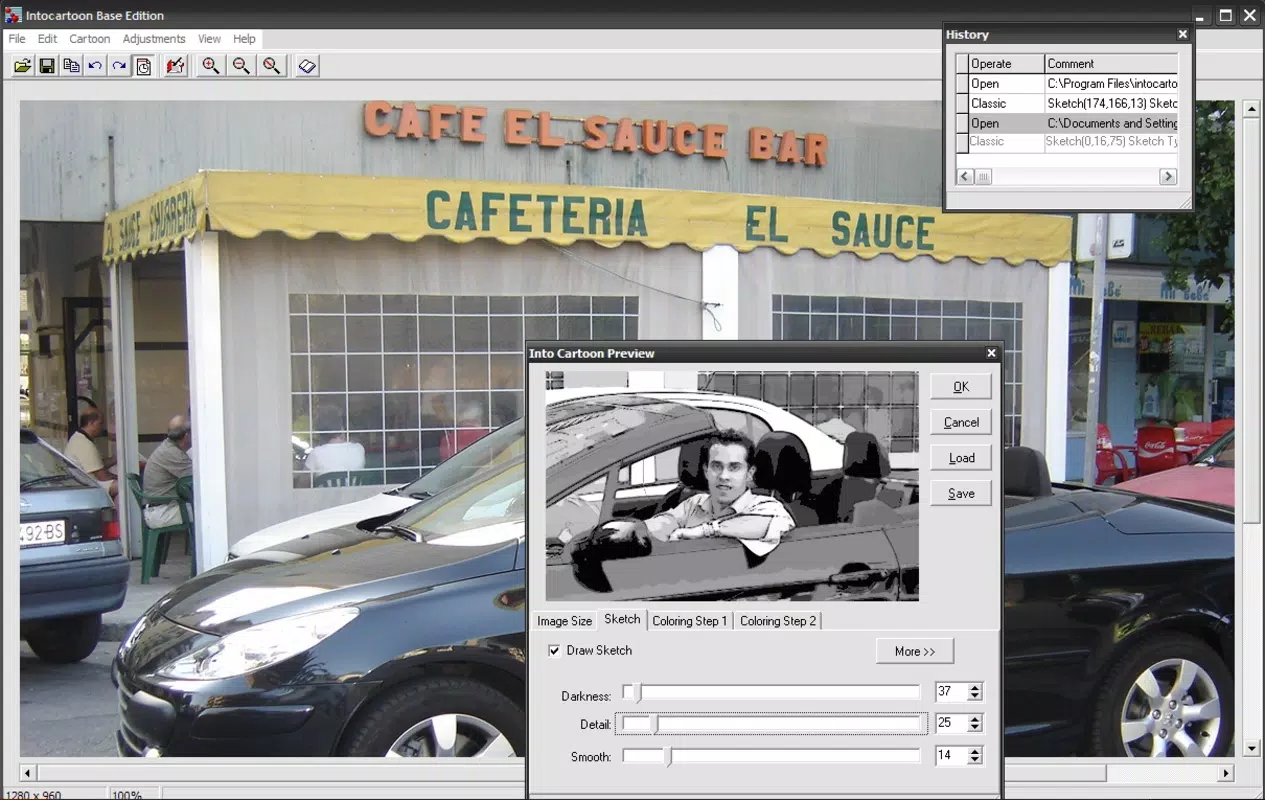Click the Intocartoon app icon in title bar
Image resolution: width=1265 pixels, height=800 pixels.
tap(12, 15)
